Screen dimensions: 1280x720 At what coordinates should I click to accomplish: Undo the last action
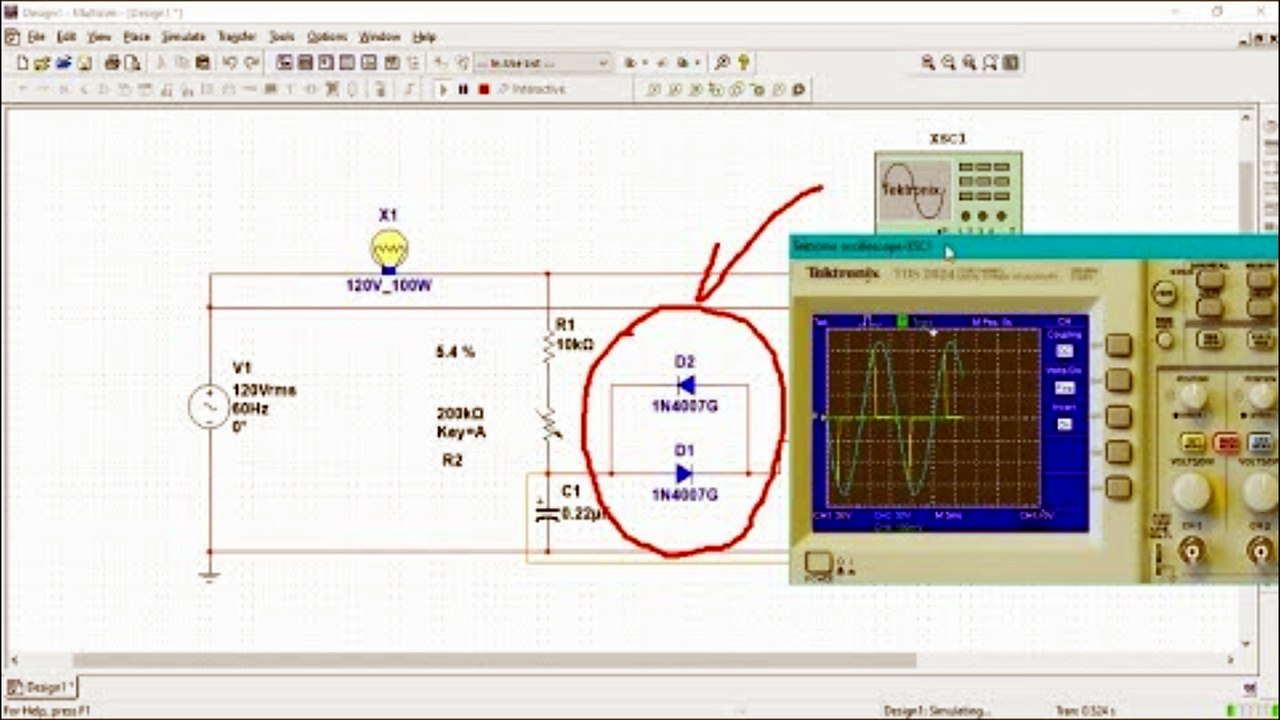pyautogui.click(x=229, y=63)
